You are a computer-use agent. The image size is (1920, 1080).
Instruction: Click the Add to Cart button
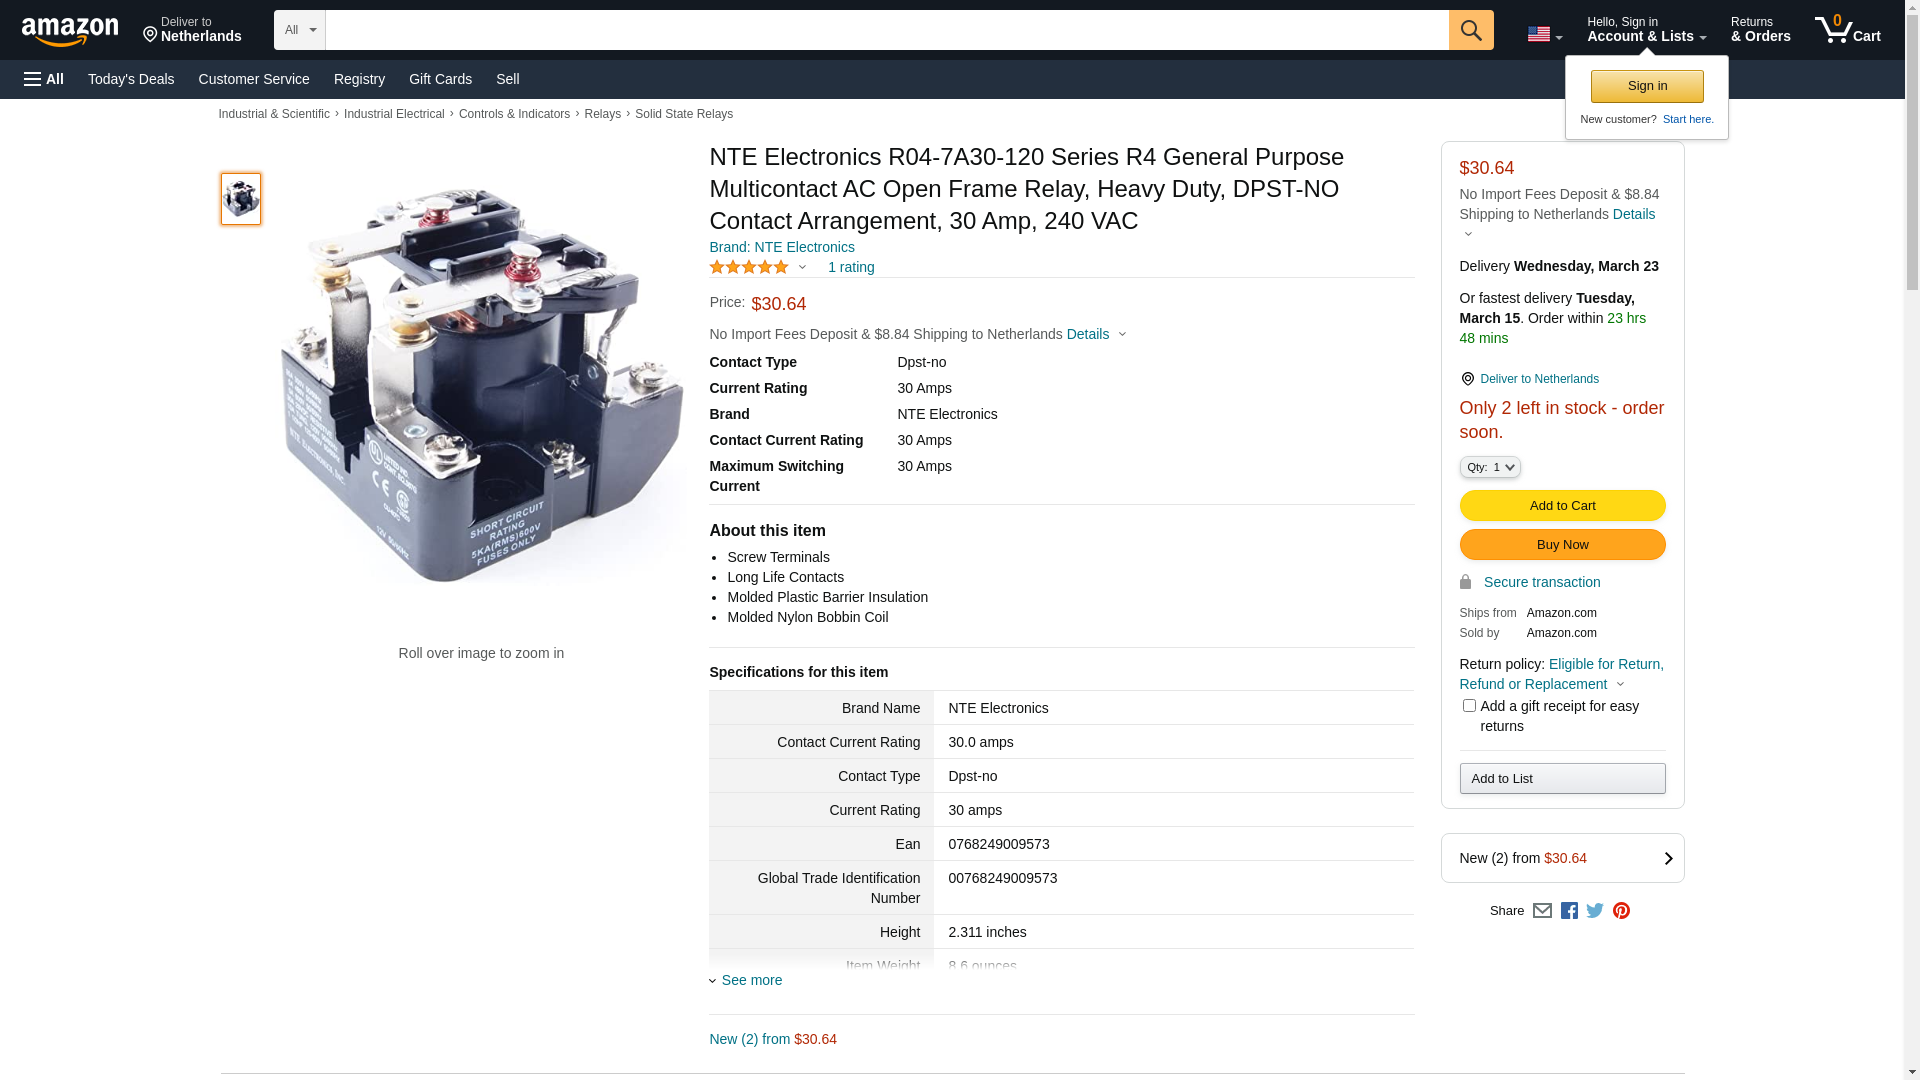coord(1562,505)
